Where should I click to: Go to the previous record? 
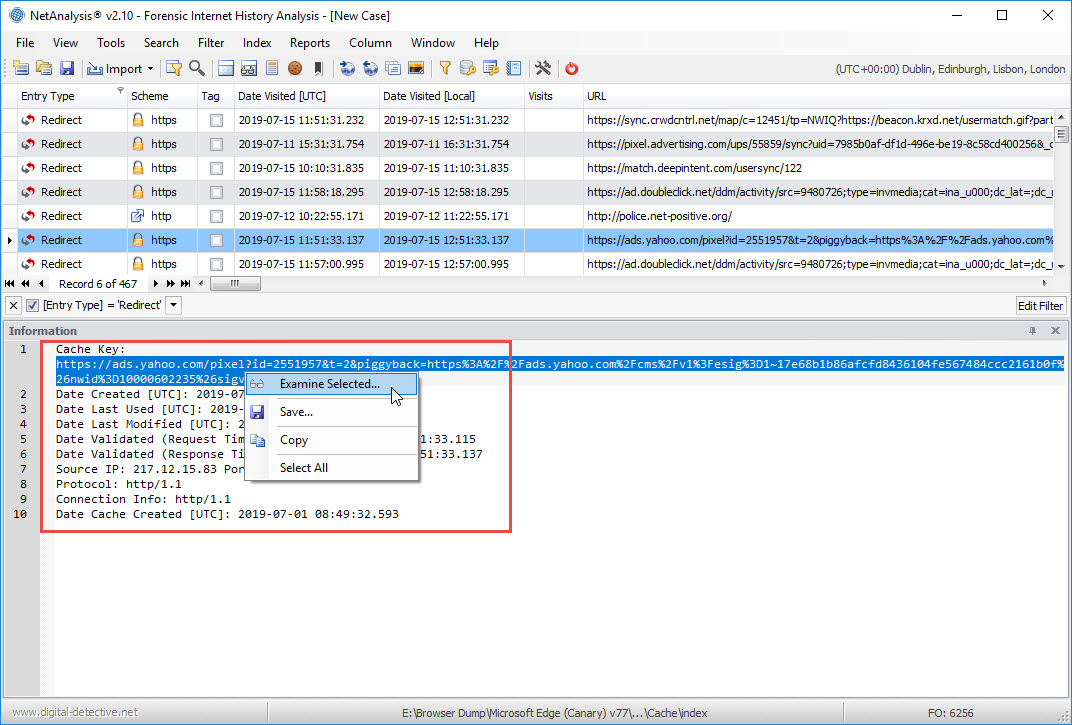pyautogui.click(x=41, y=283)
